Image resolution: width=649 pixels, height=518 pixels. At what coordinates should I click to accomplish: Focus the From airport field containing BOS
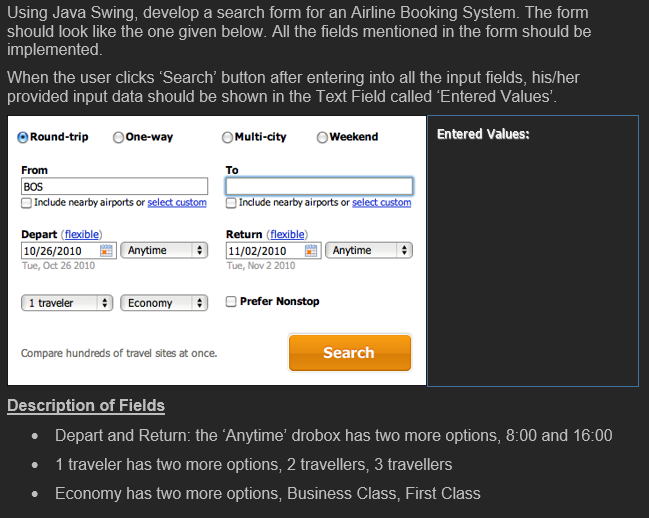pos(114,187)
